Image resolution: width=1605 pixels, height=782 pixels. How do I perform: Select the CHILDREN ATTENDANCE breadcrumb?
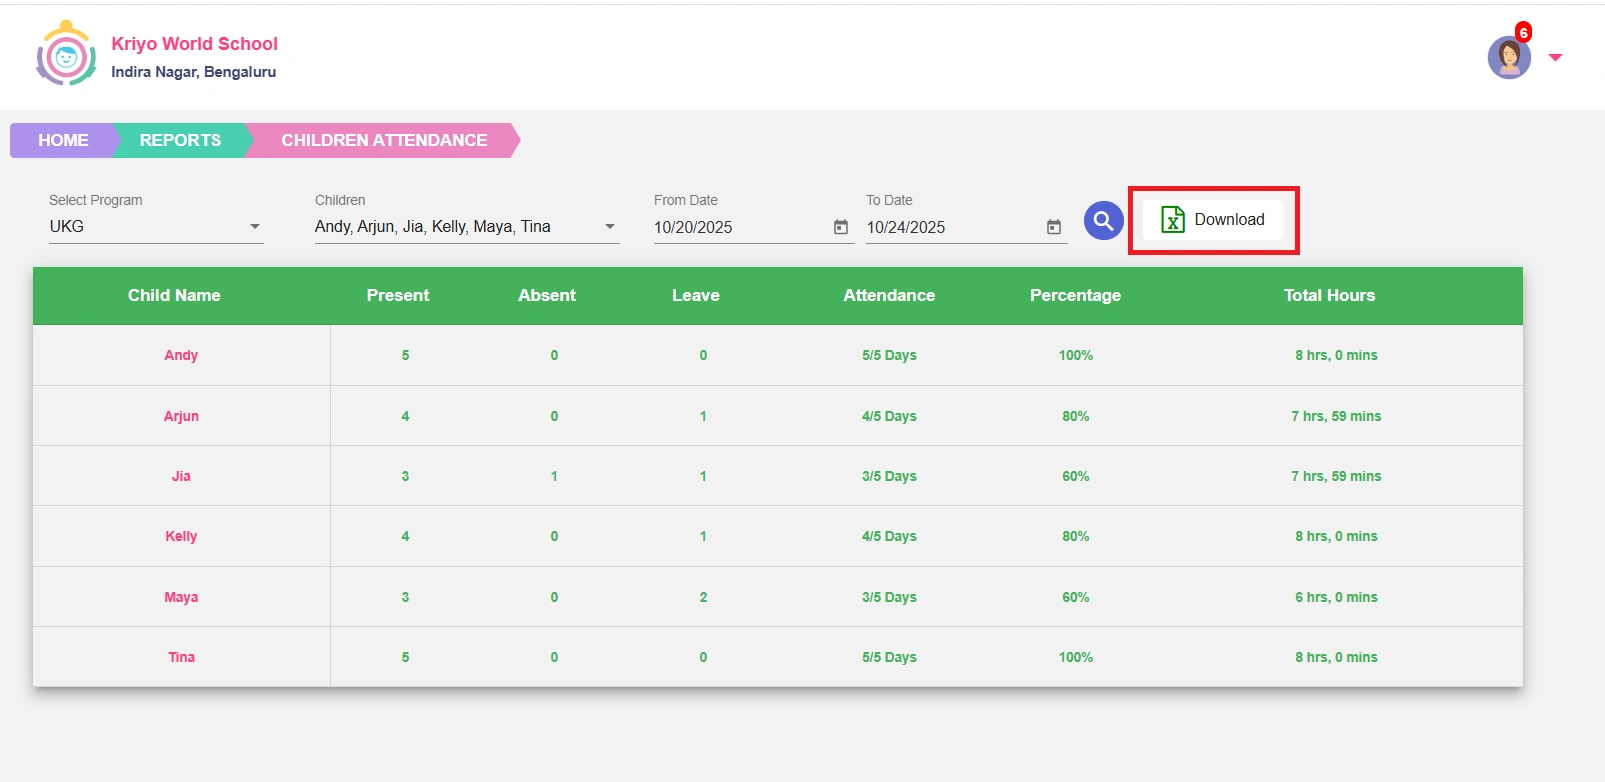pos(384,140)
